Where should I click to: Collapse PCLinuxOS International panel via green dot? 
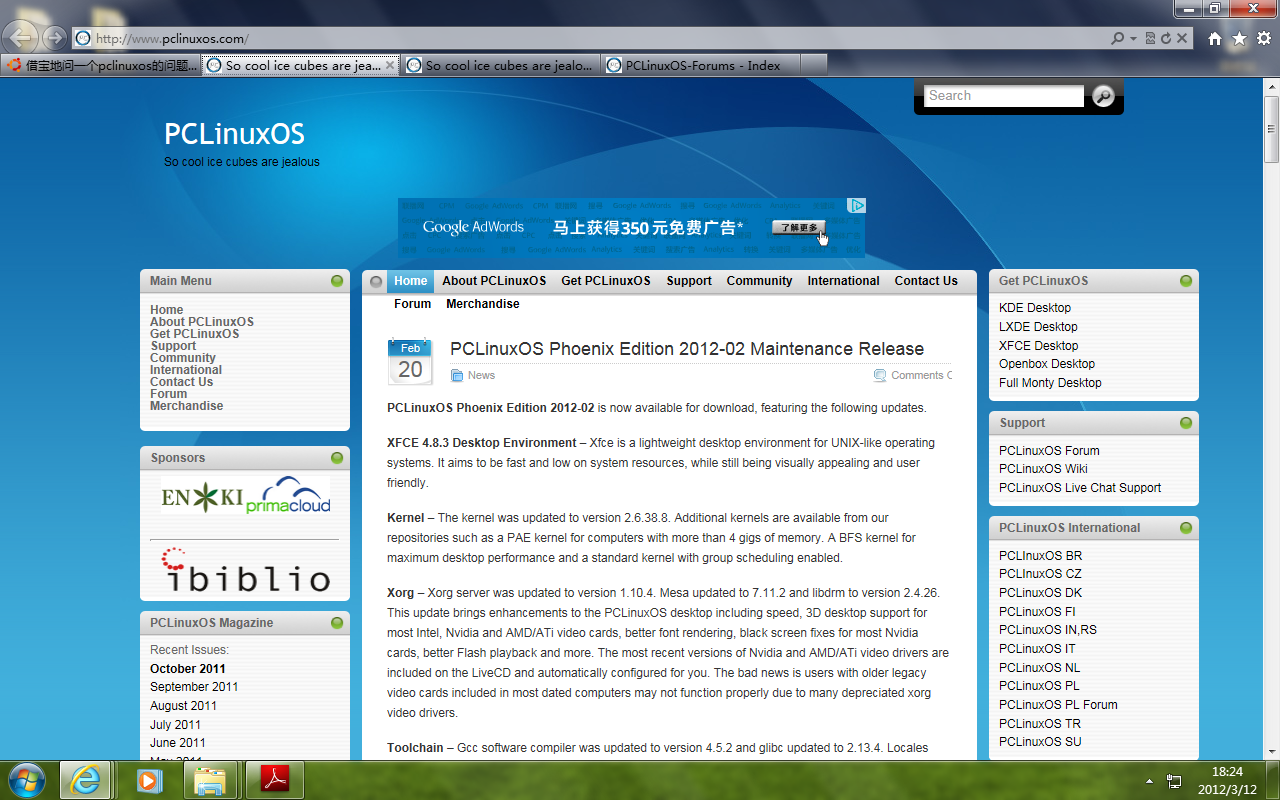(x=1186, y=528)
